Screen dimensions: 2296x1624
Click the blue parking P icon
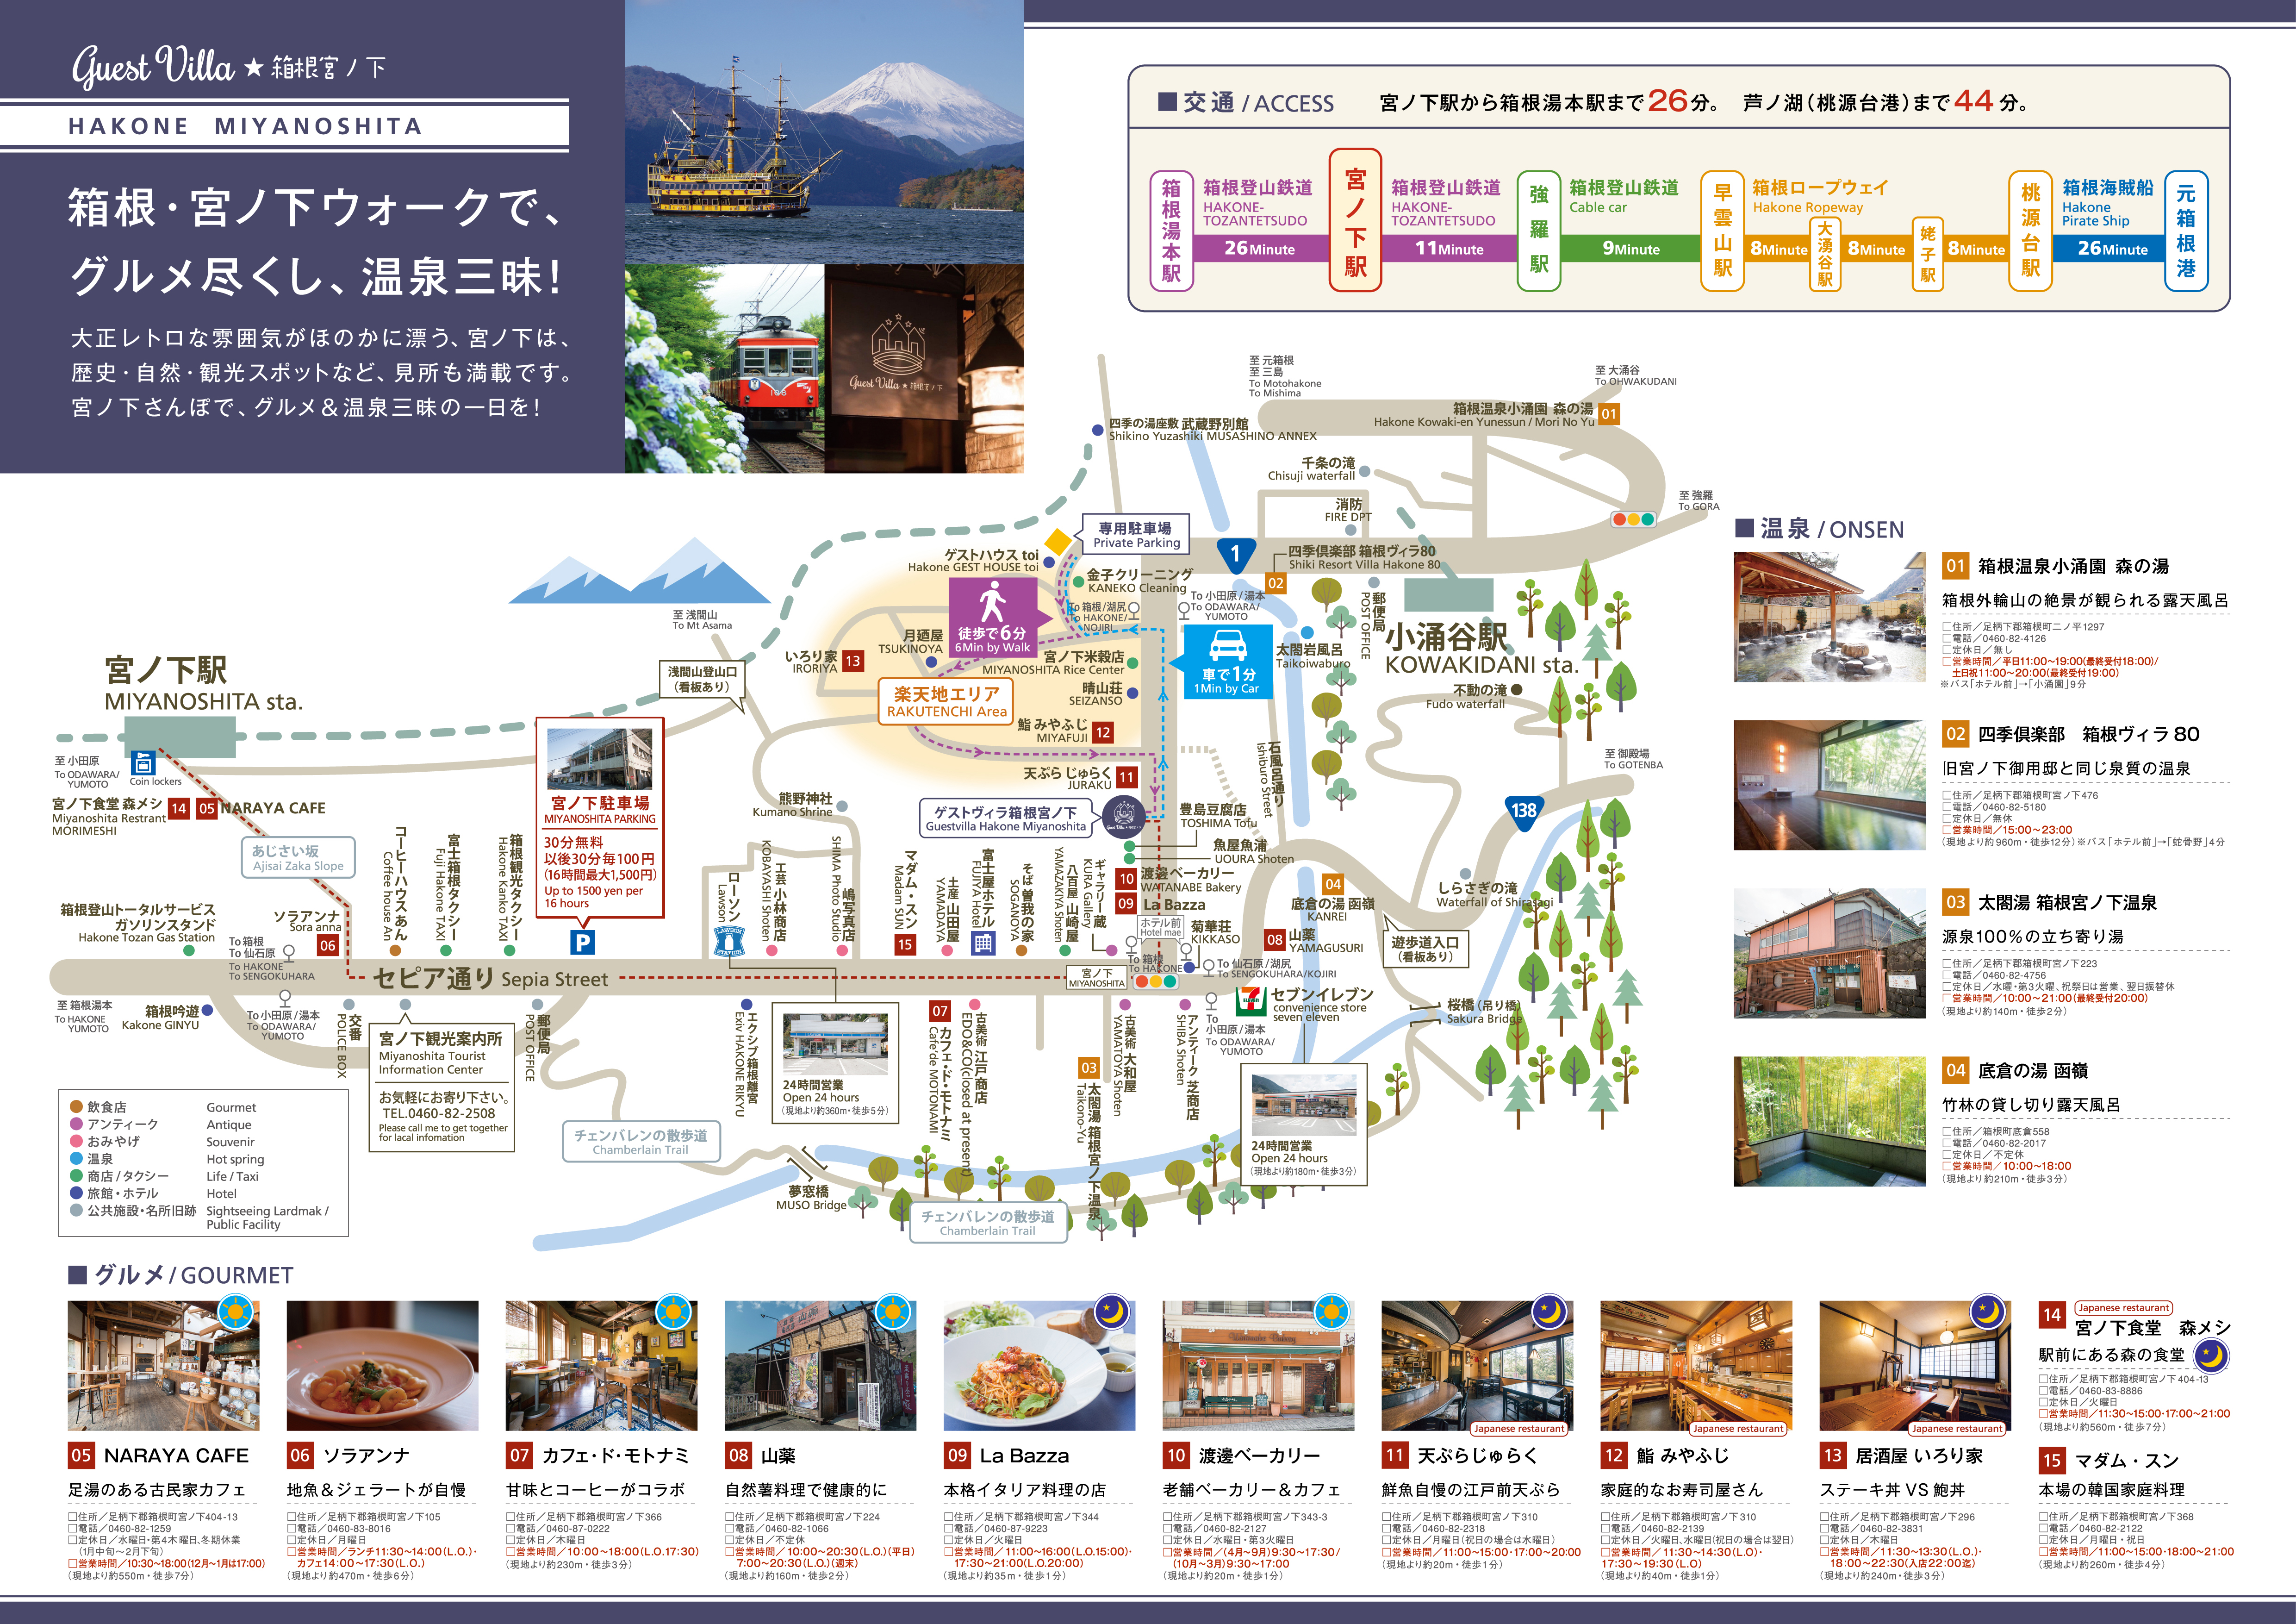point(582,942)
